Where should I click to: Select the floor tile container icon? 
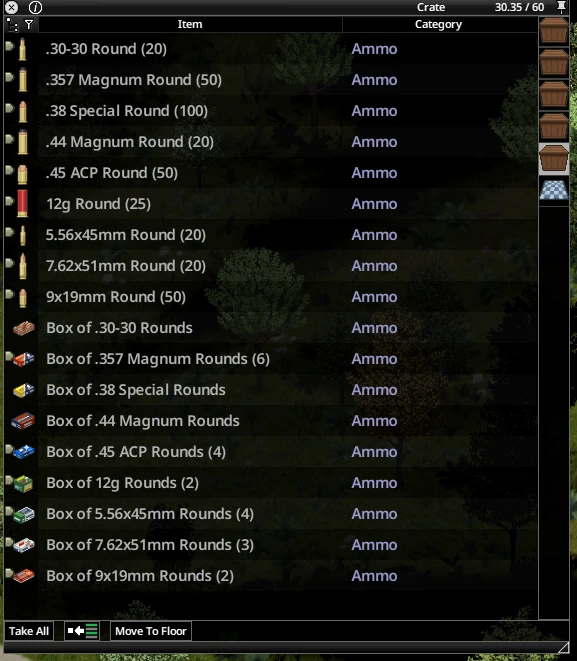554,189
